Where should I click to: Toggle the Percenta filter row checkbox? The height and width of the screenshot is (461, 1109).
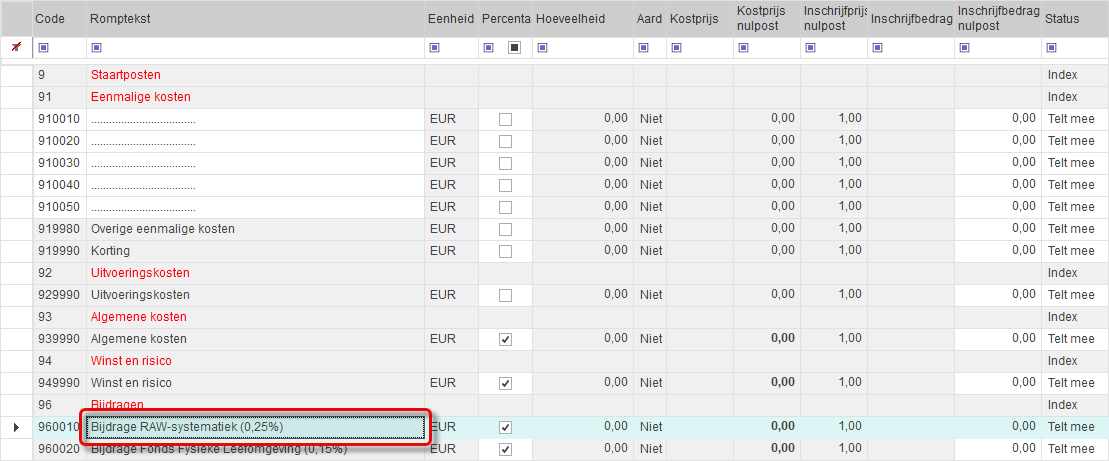point(514,47)
